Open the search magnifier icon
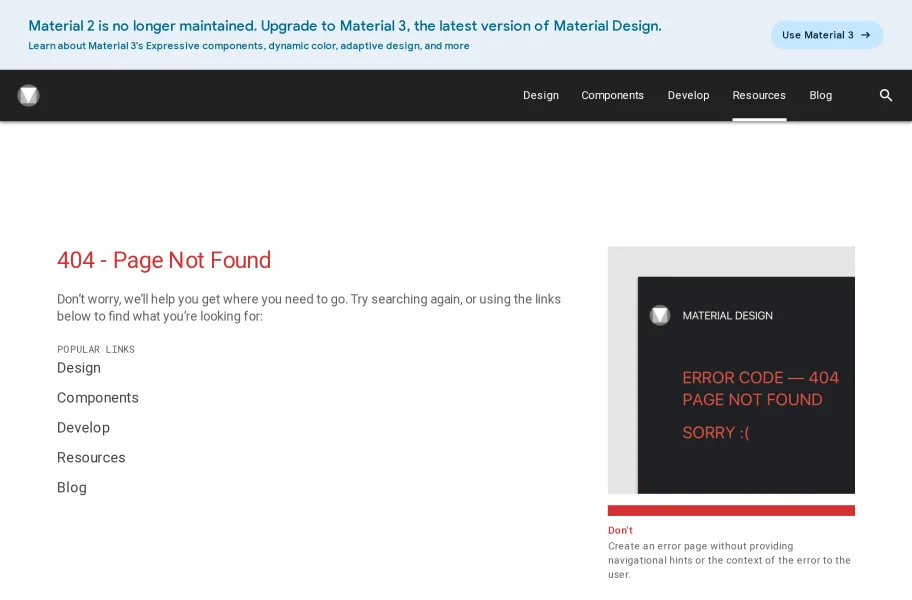The height and width of the screenshot is (600, 912). [x=886, y=95]
